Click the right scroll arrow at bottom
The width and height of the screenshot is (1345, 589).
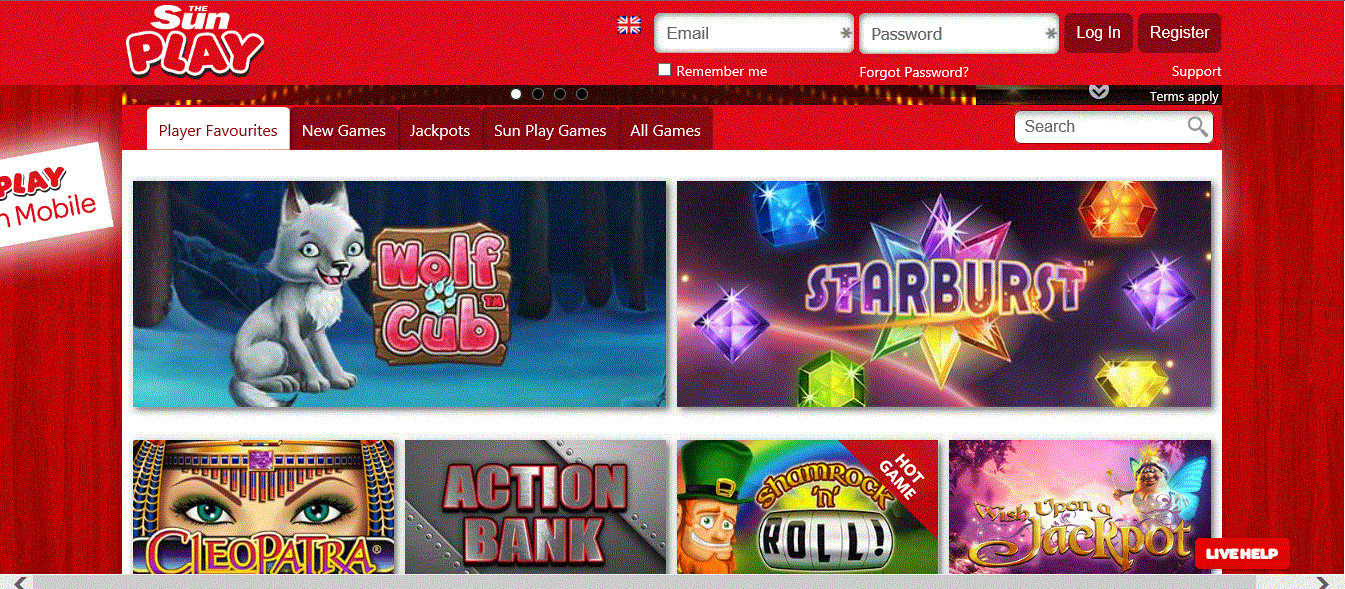point(1324,582)
